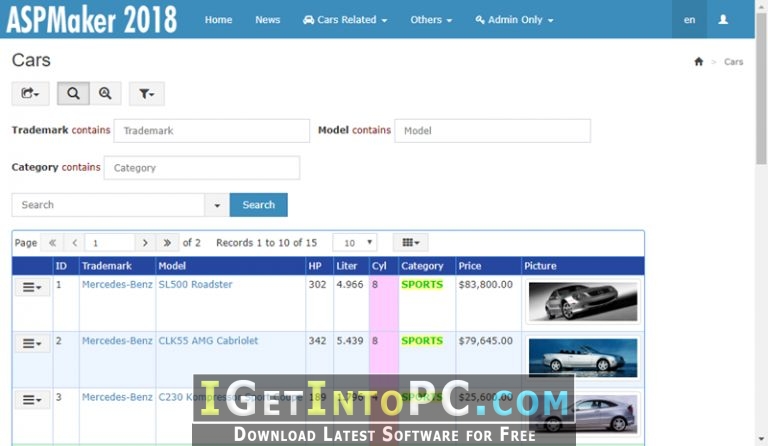Open row 1 options menu
The image size is (768, 446).
coord(32,287)
